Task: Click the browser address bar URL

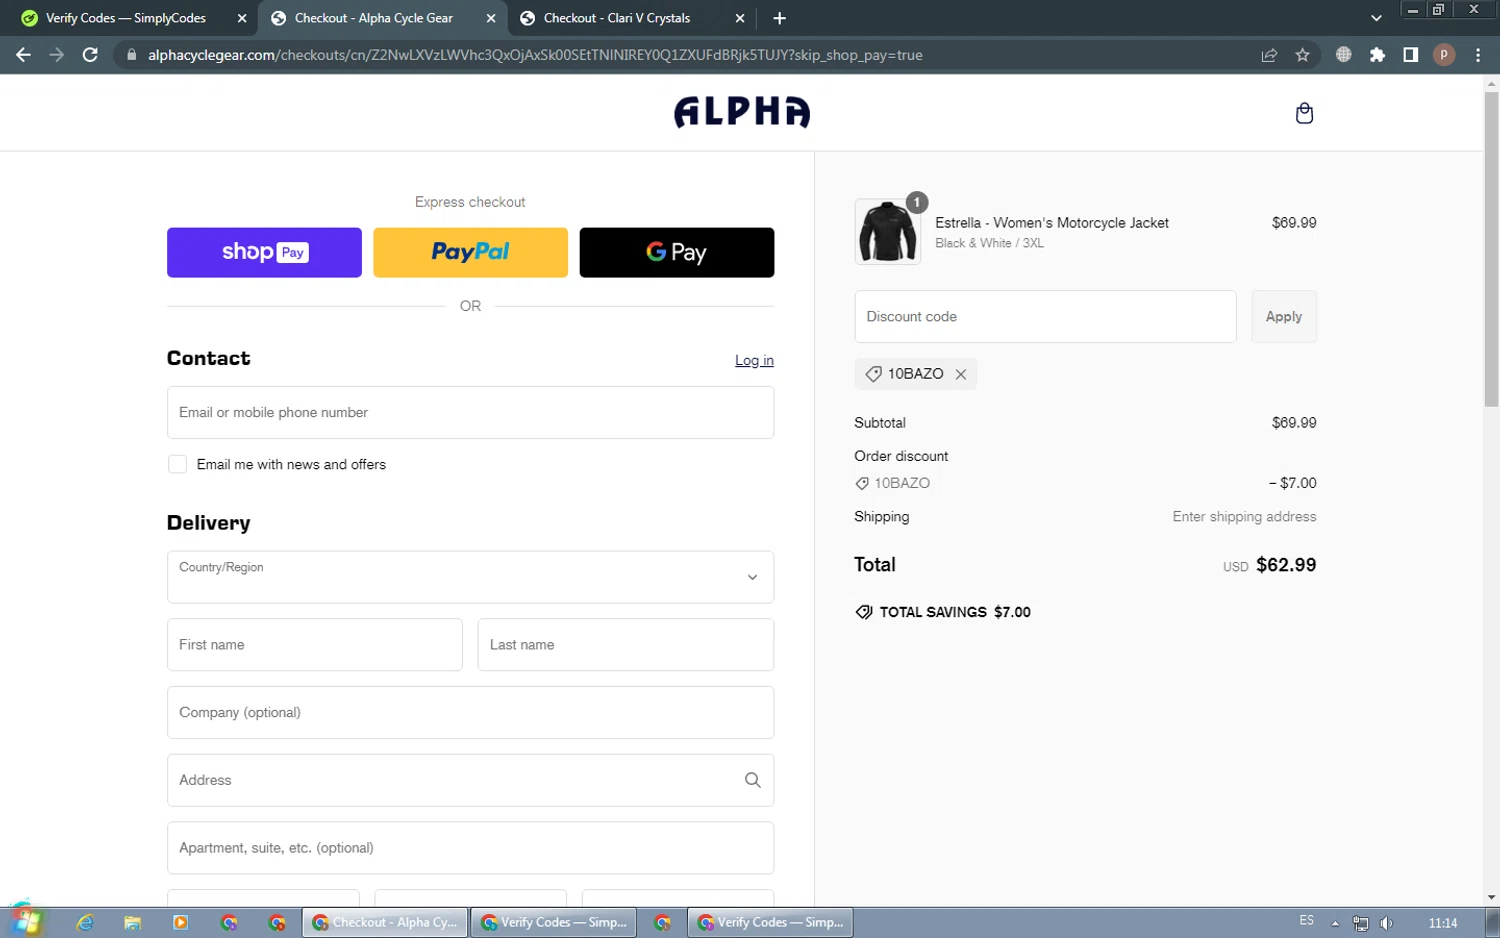Action: 535,55
